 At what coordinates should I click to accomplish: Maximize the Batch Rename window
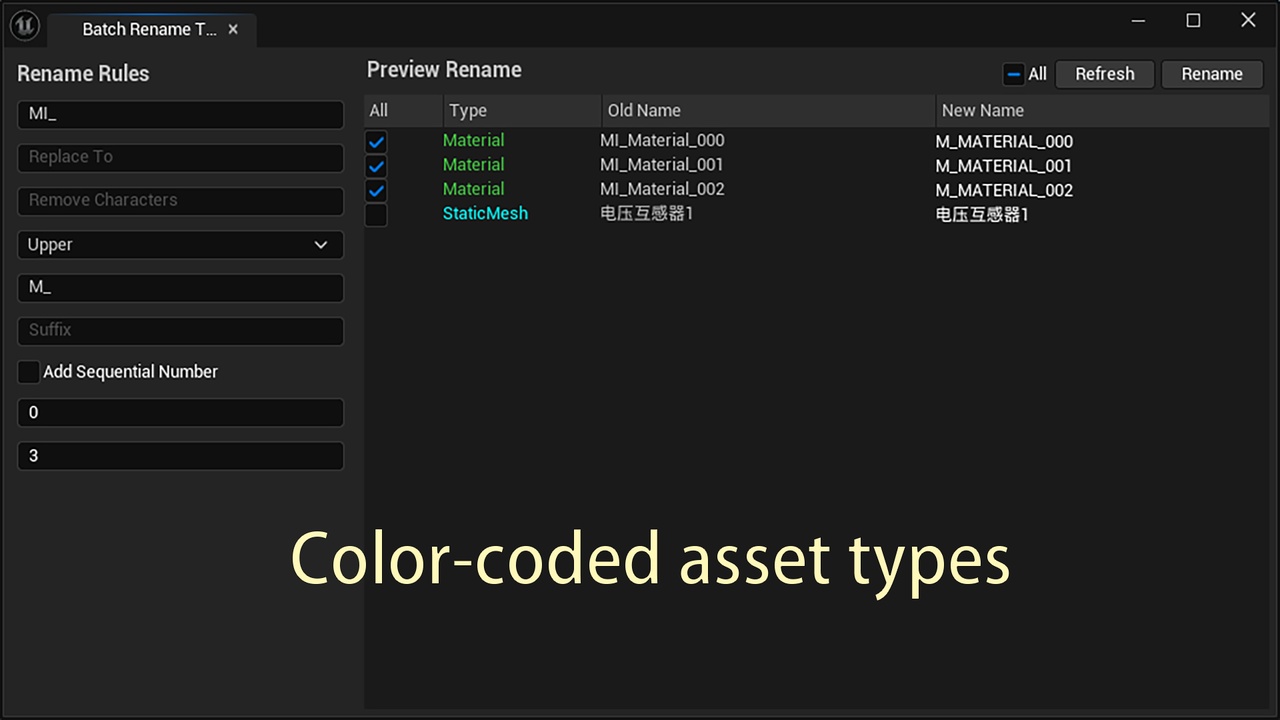pyautogui.click(x=1193, y=20)
